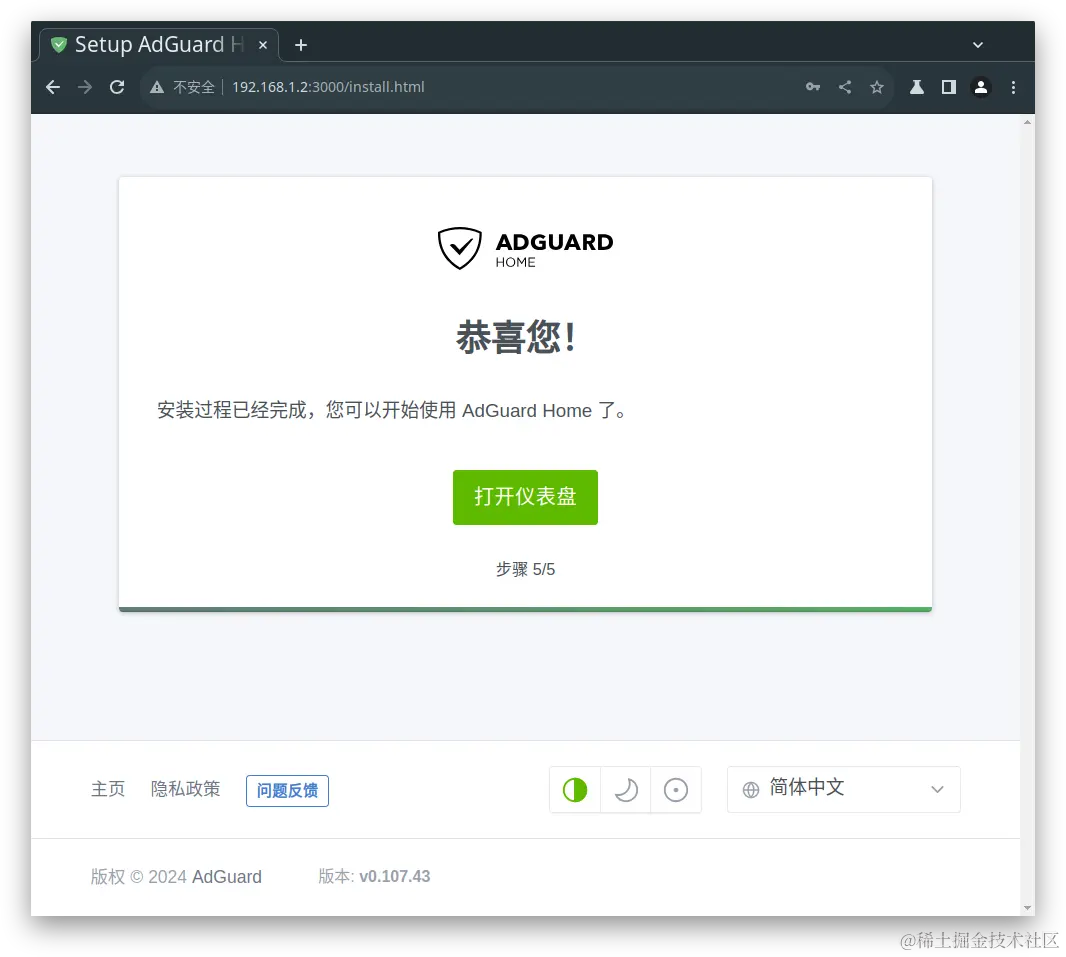Image resolution: width=1066 pixels, height=957 pixels.
Task: Click the 问题反馈 button
Action: pos(287,790)
